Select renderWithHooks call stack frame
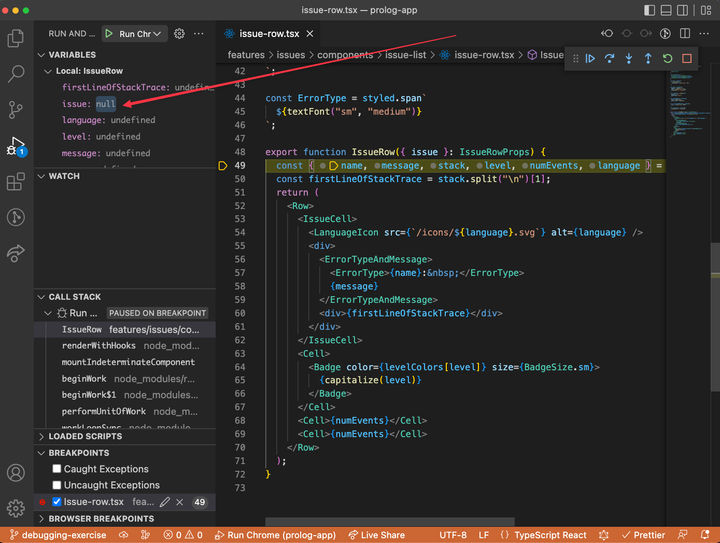The height and width of the screenshot is (543, 720). click(x=98, y=345)
